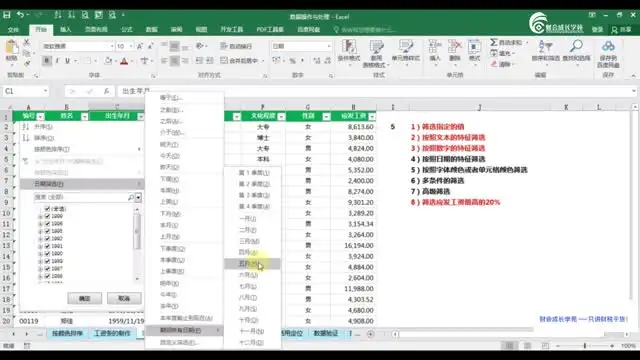The height and width of the screenshot is (360, 640).
Task: Expand the 1996 year tree node
Action: 40,224
